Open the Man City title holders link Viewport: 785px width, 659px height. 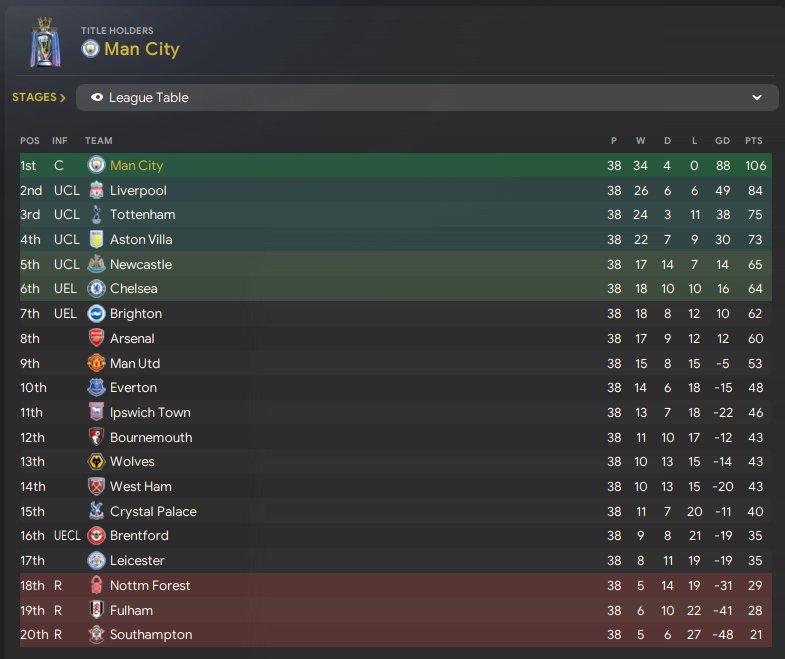(142, 49)
